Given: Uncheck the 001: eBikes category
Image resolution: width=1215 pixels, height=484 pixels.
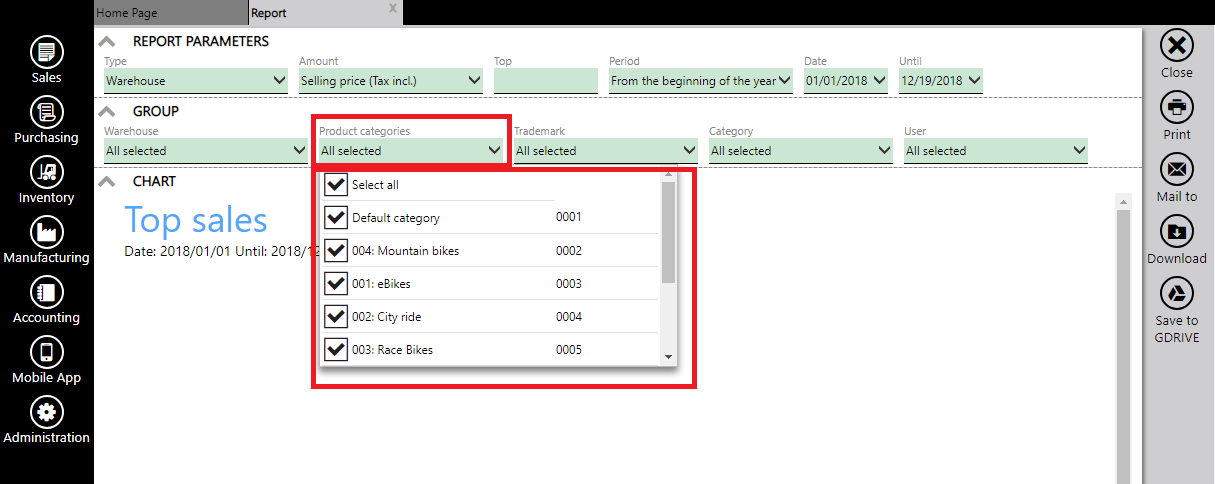Looking at the screenshot, I should pyautogui.click(x=336, y=284).
